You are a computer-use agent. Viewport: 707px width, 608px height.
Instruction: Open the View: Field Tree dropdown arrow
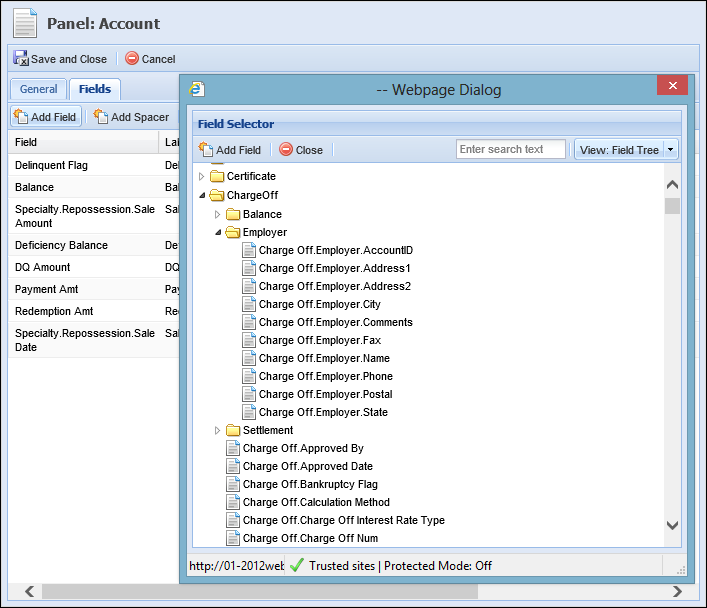pos(670,149)
